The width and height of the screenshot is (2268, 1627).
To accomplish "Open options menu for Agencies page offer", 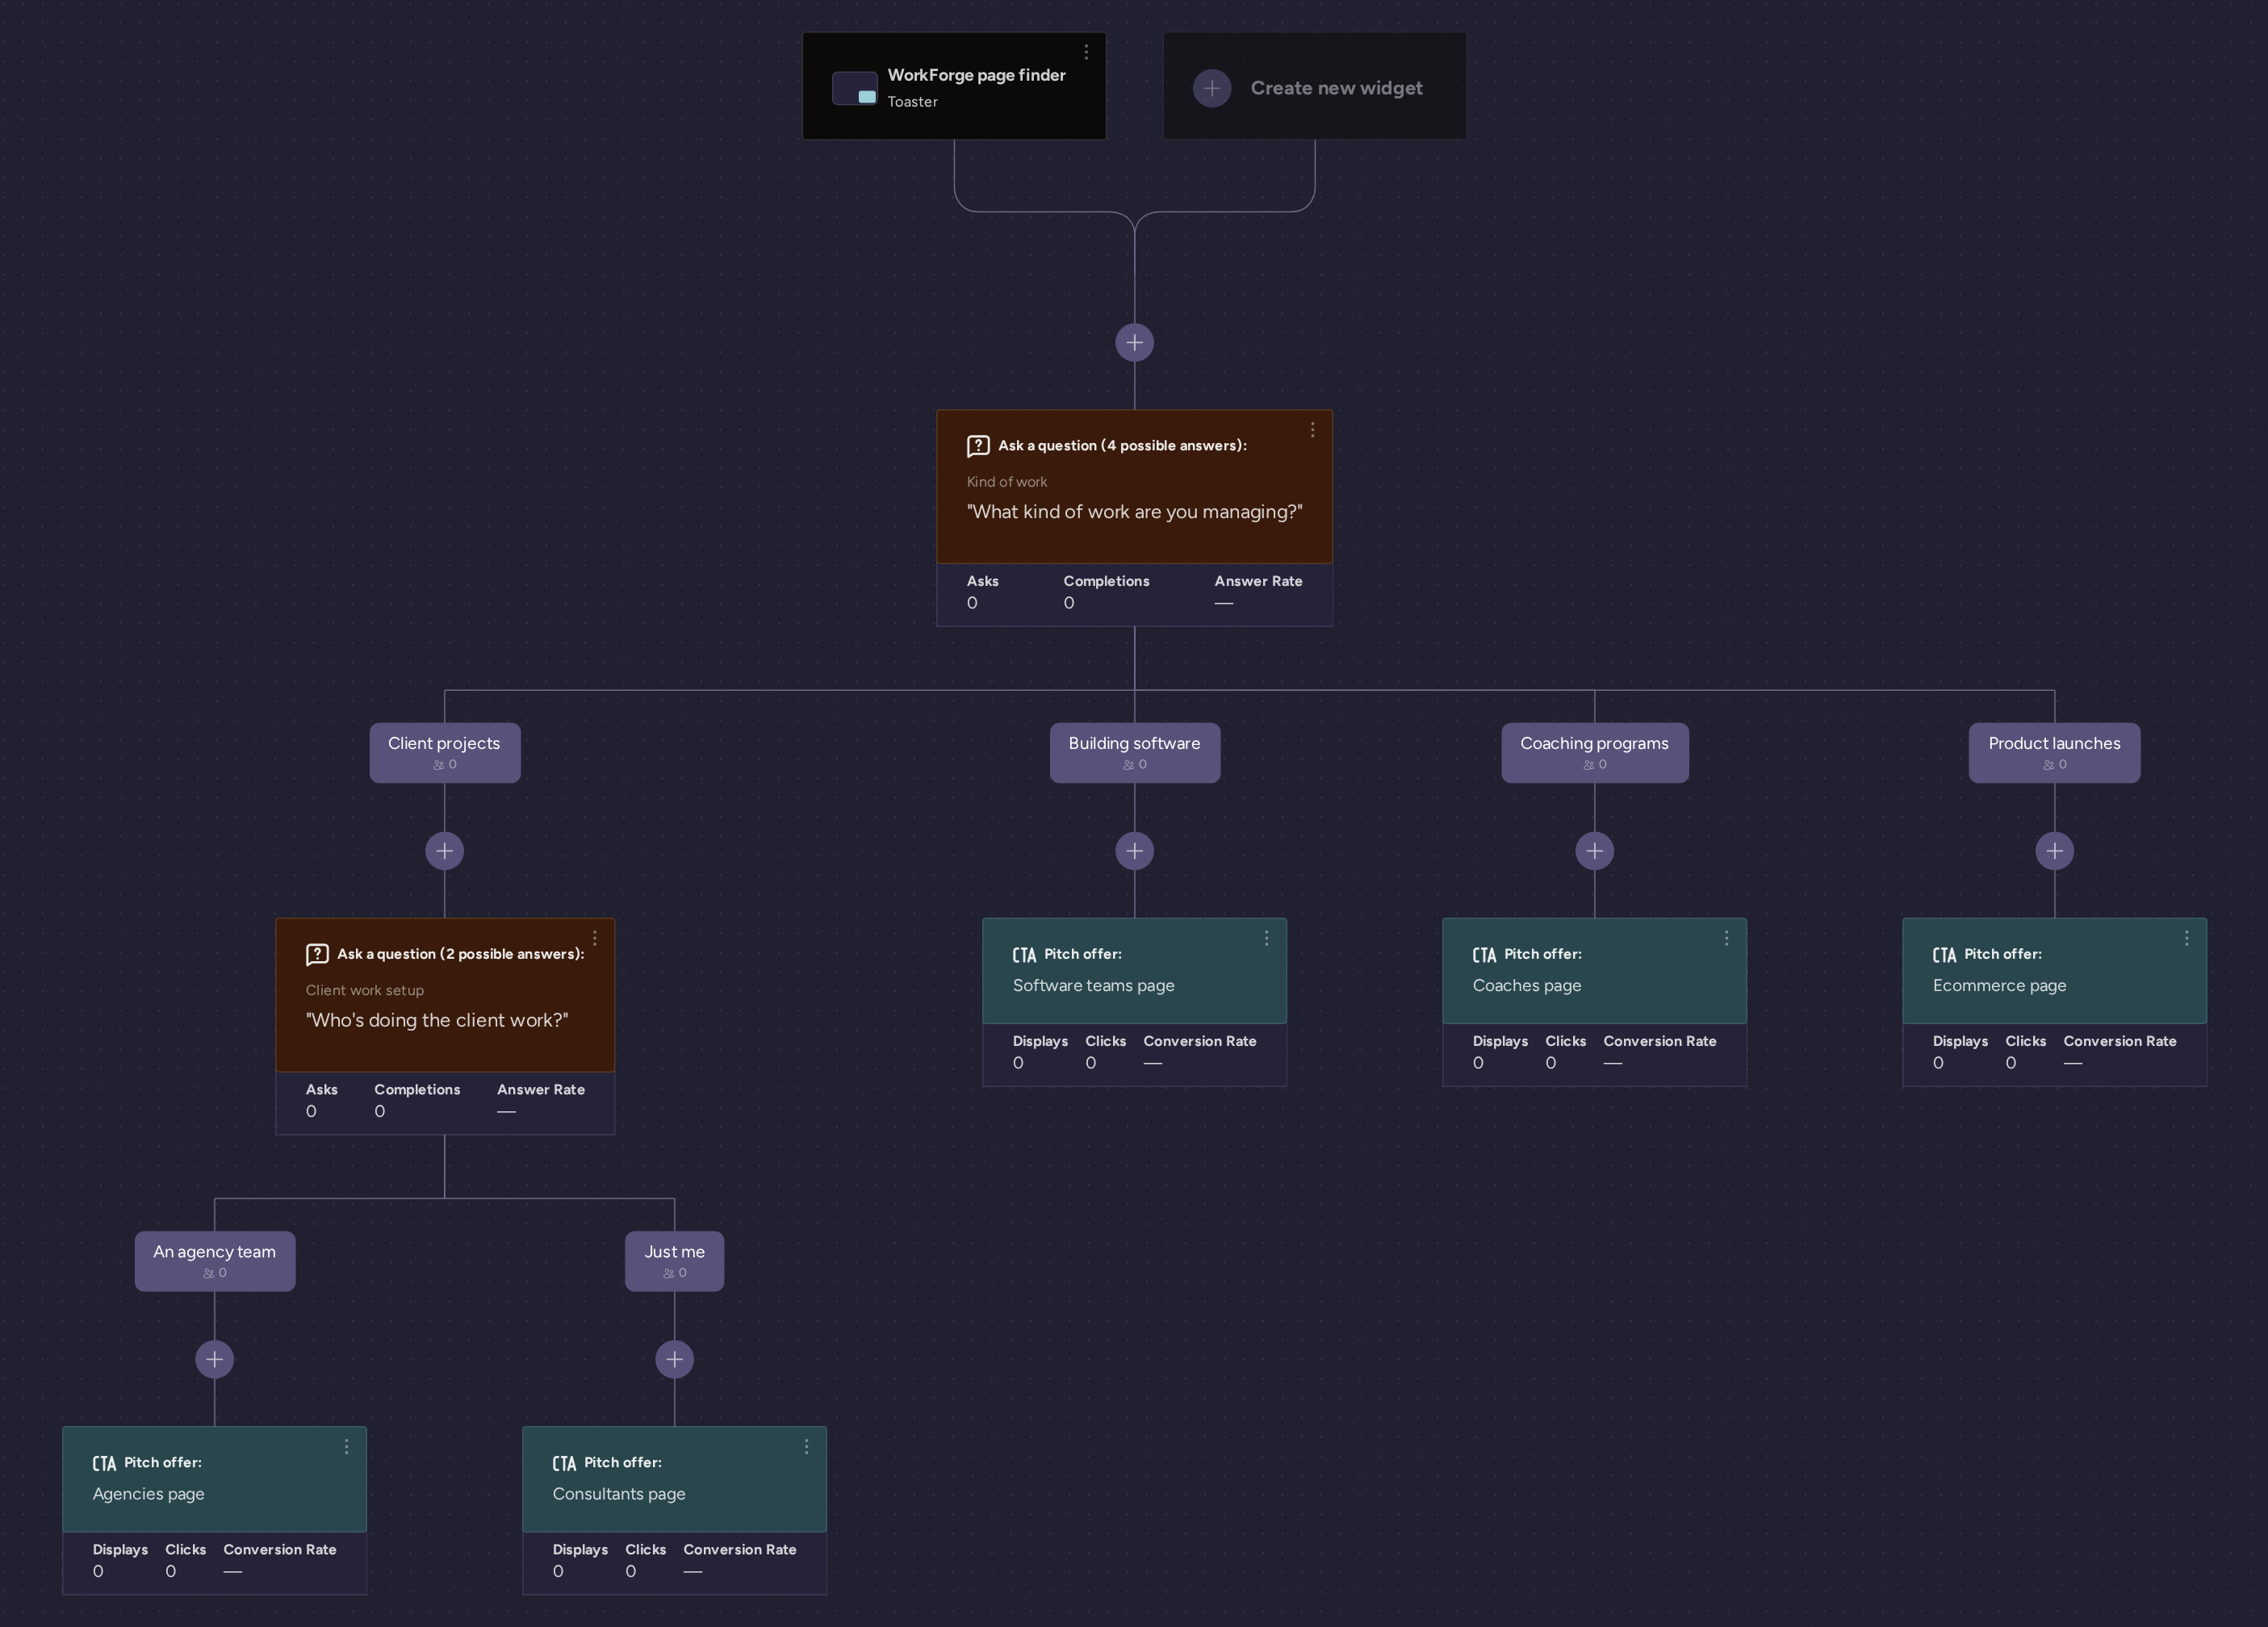I will tap(346, 1446).
